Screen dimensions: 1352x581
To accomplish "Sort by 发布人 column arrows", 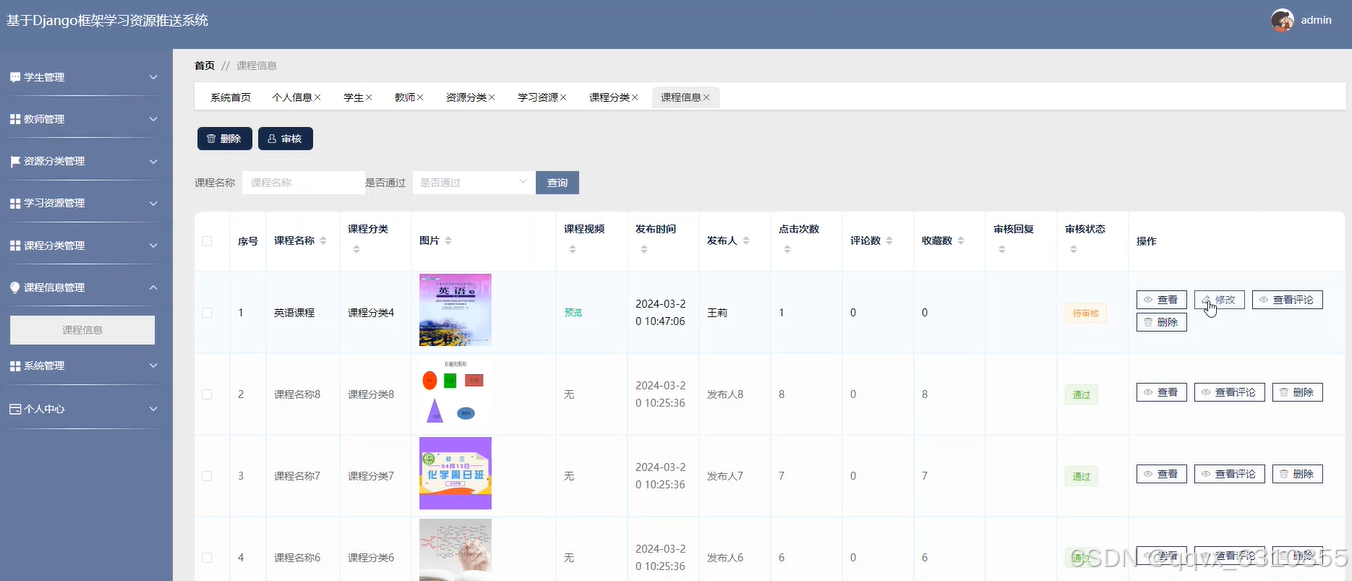I will (x=745, y=241).
